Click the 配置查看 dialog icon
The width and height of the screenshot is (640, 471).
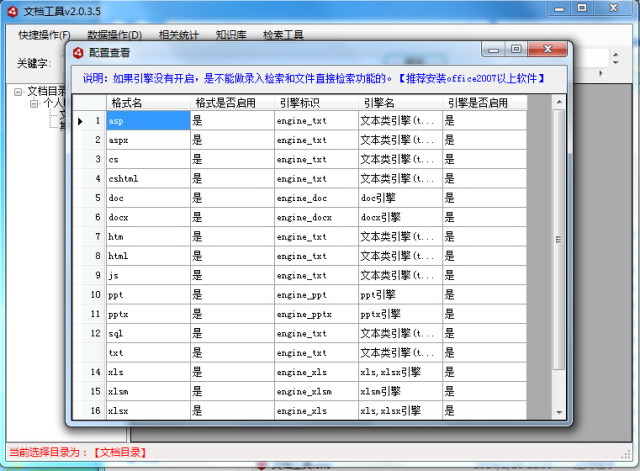(78, 53)
